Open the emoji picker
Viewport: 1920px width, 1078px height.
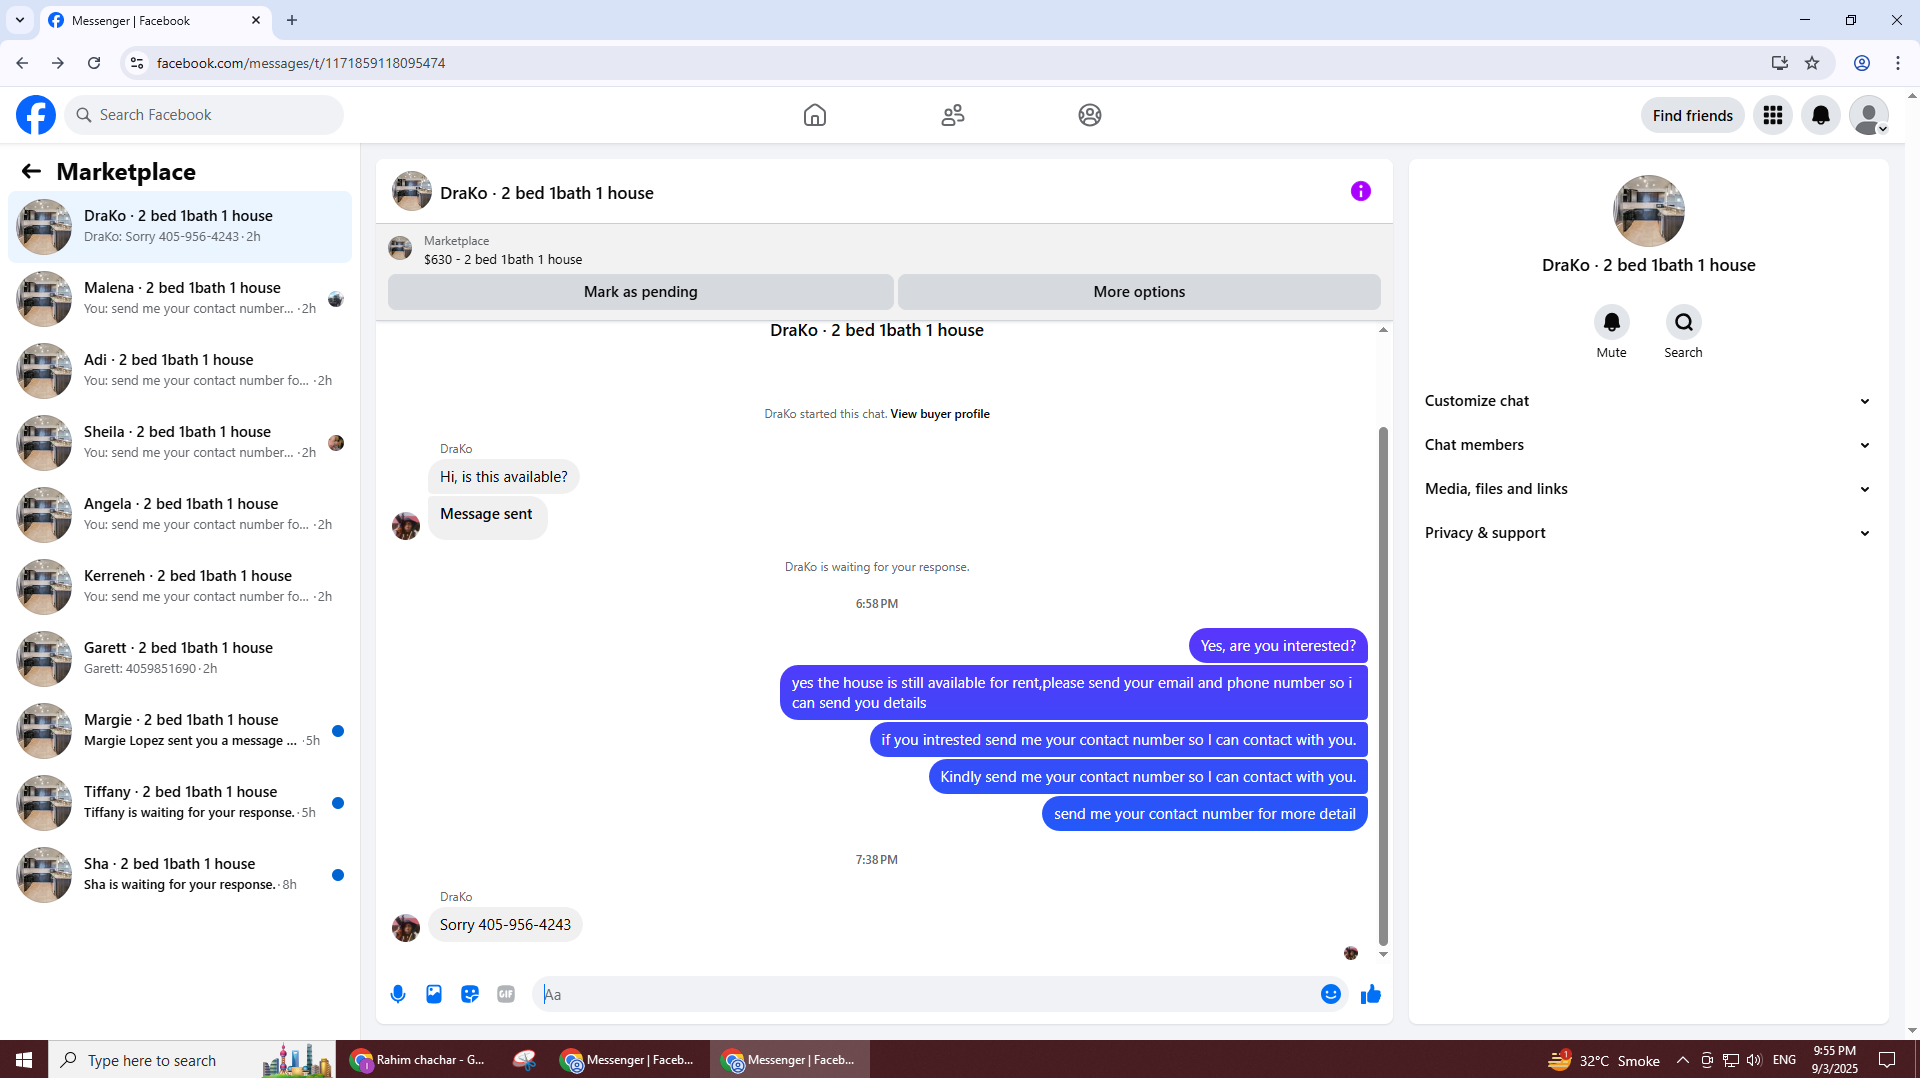1331,994
